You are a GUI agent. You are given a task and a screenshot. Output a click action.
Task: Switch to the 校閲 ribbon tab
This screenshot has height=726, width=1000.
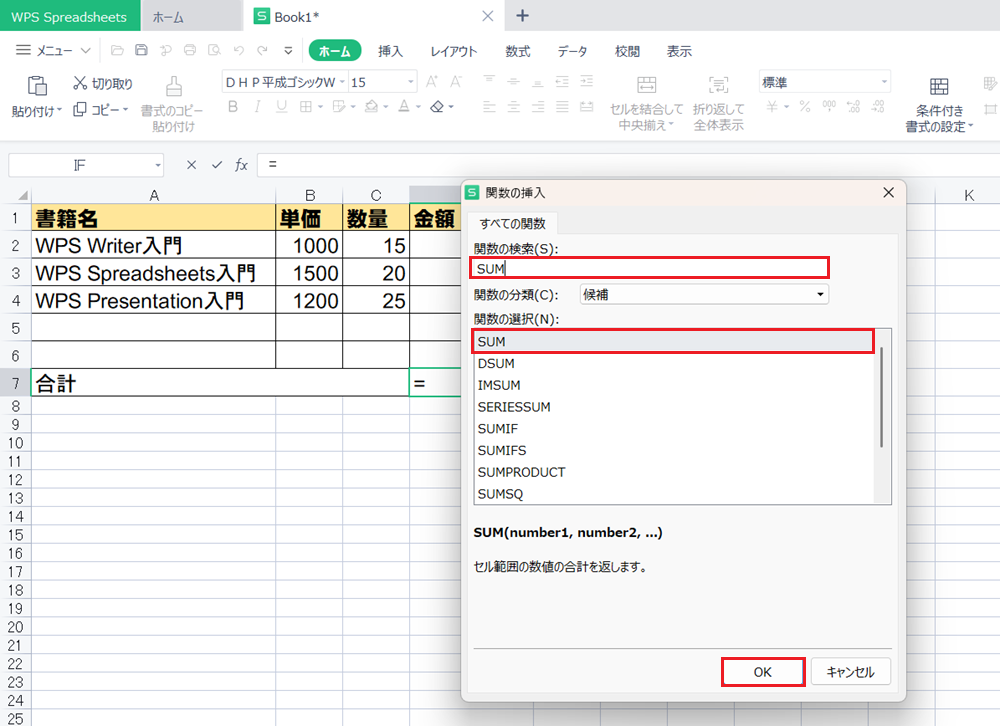coord(627,51)
